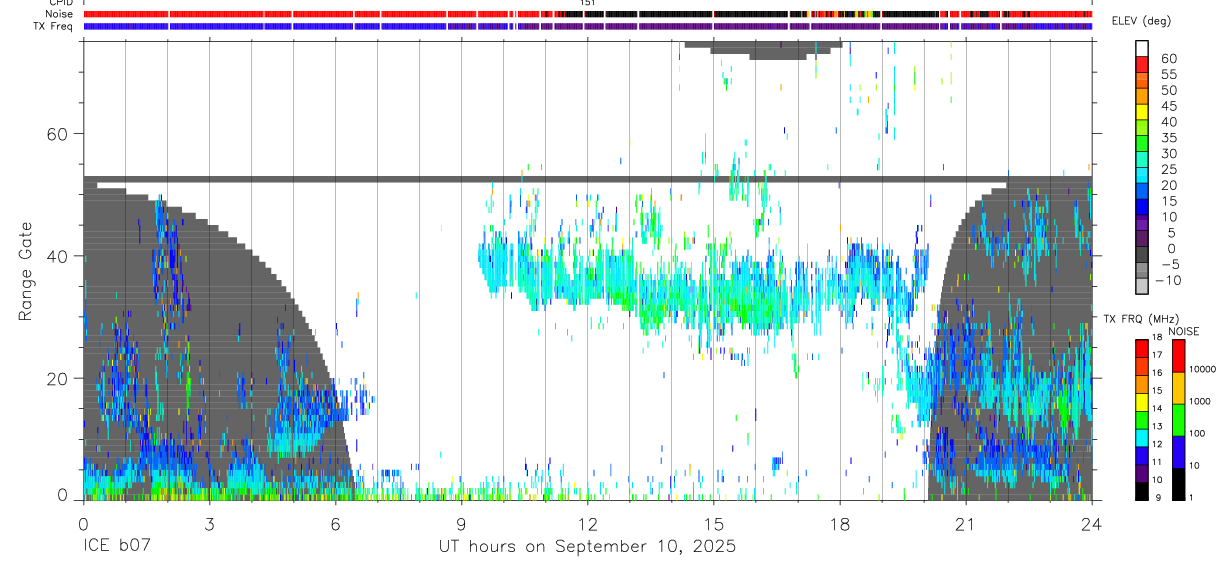Click the 24 hour label on time axis
The image size is (1228, 567).
pos(1091,522)
